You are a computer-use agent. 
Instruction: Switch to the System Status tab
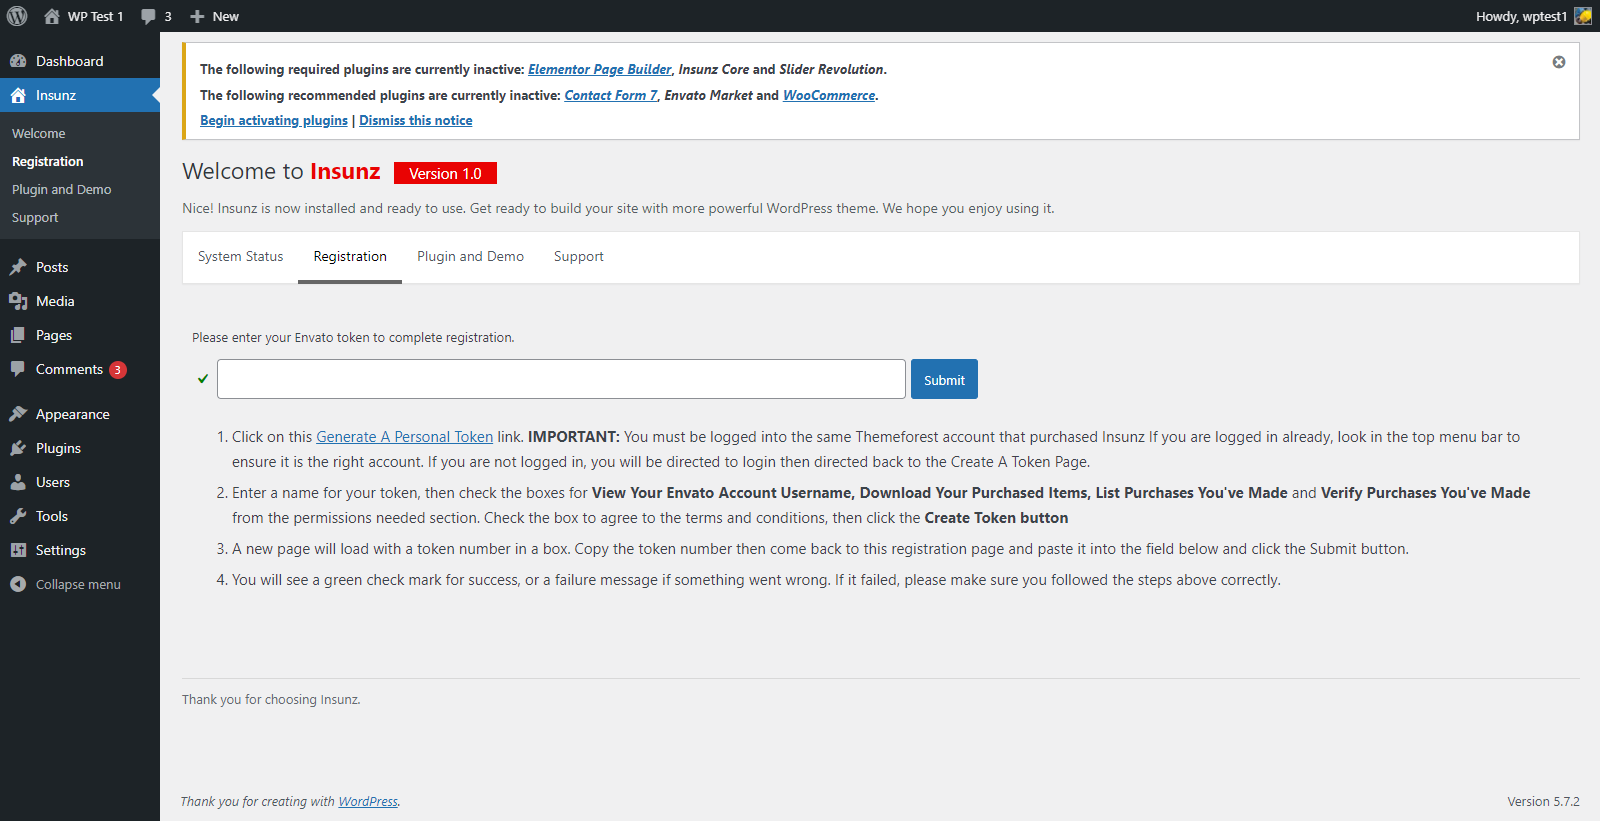click(x=240, y=256)
